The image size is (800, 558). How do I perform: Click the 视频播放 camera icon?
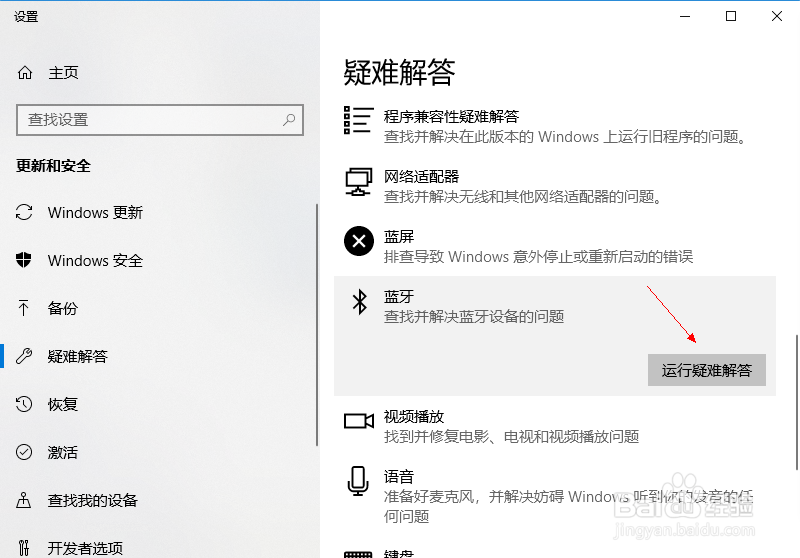[x=359, y=421]
